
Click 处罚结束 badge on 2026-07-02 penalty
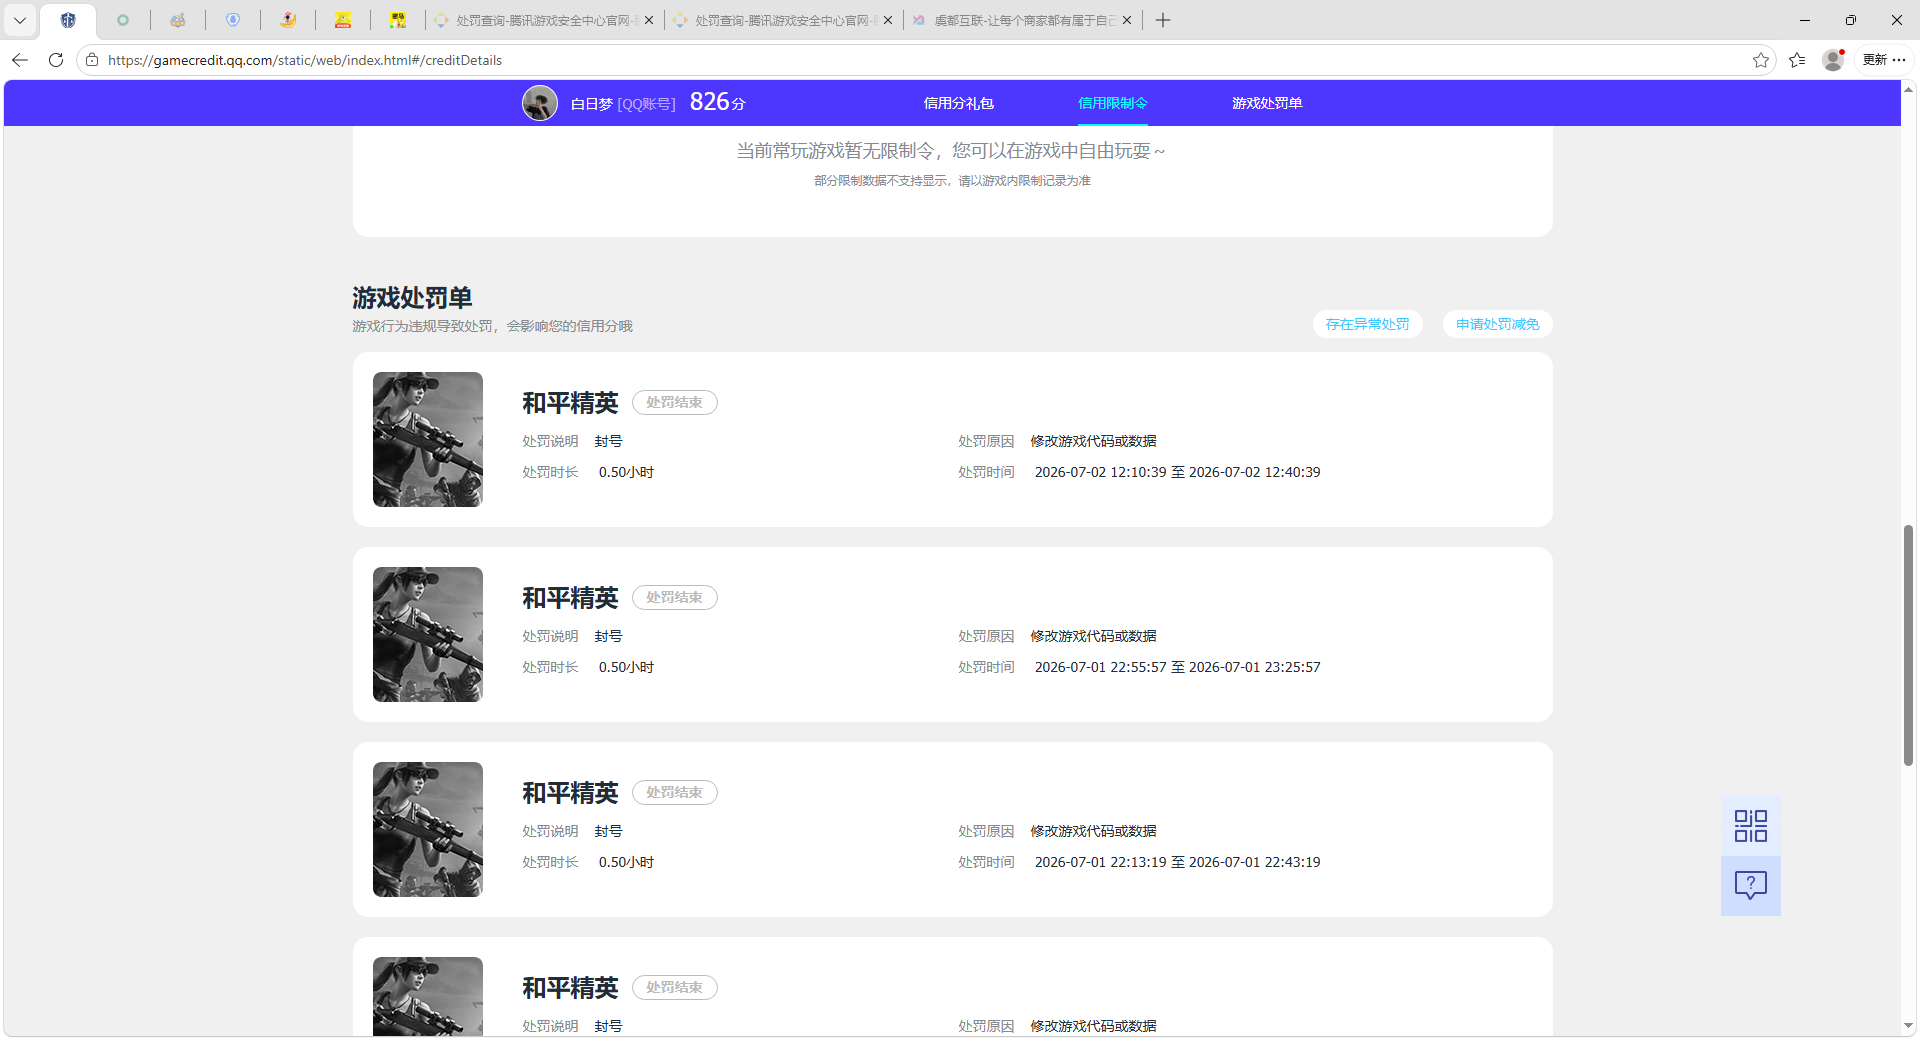(x=674, y=402)
